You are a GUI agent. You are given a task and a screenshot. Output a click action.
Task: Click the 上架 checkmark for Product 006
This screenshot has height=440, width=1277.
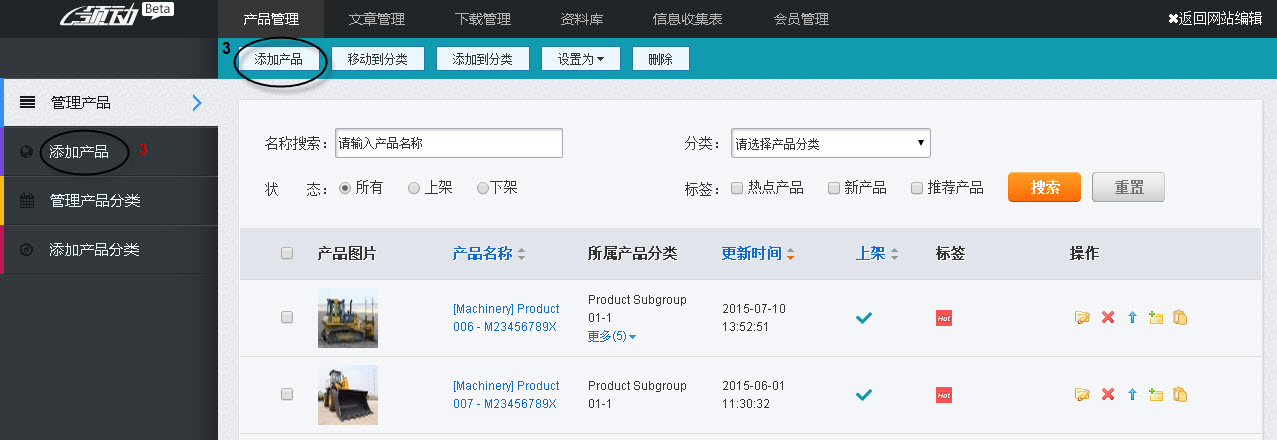coord(864,318)
